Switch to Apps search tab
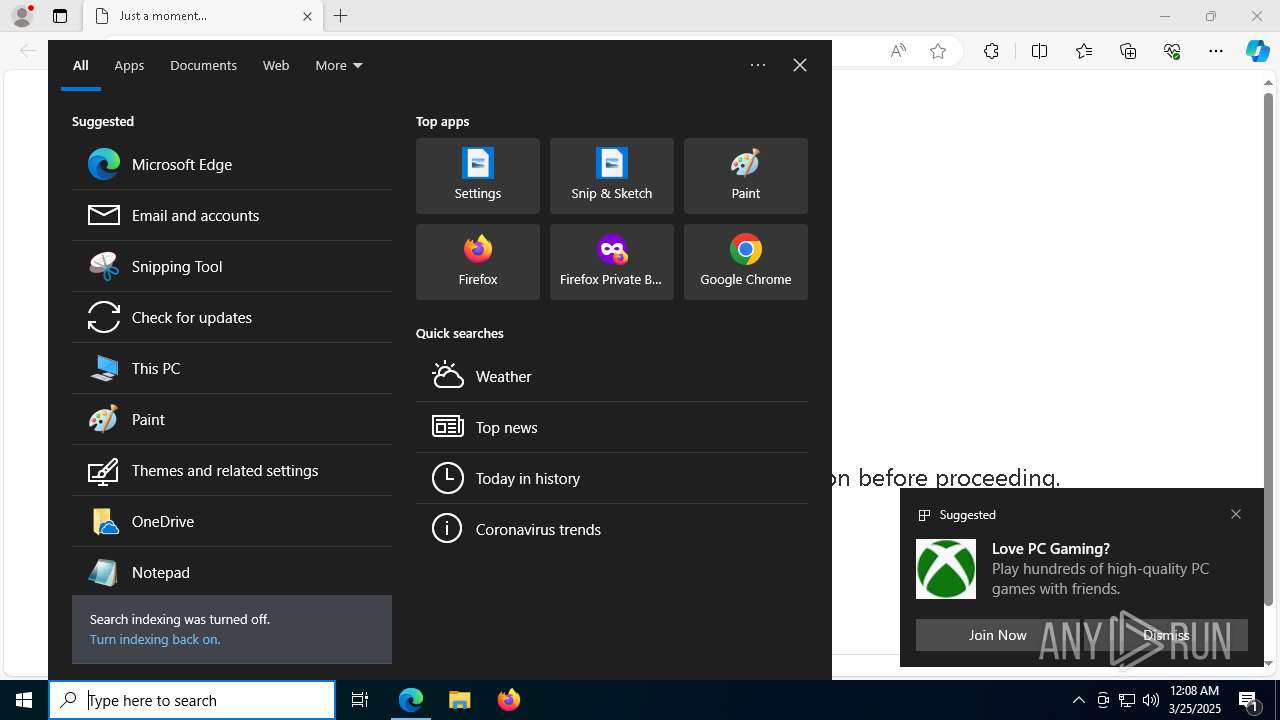 click(129, 65)
